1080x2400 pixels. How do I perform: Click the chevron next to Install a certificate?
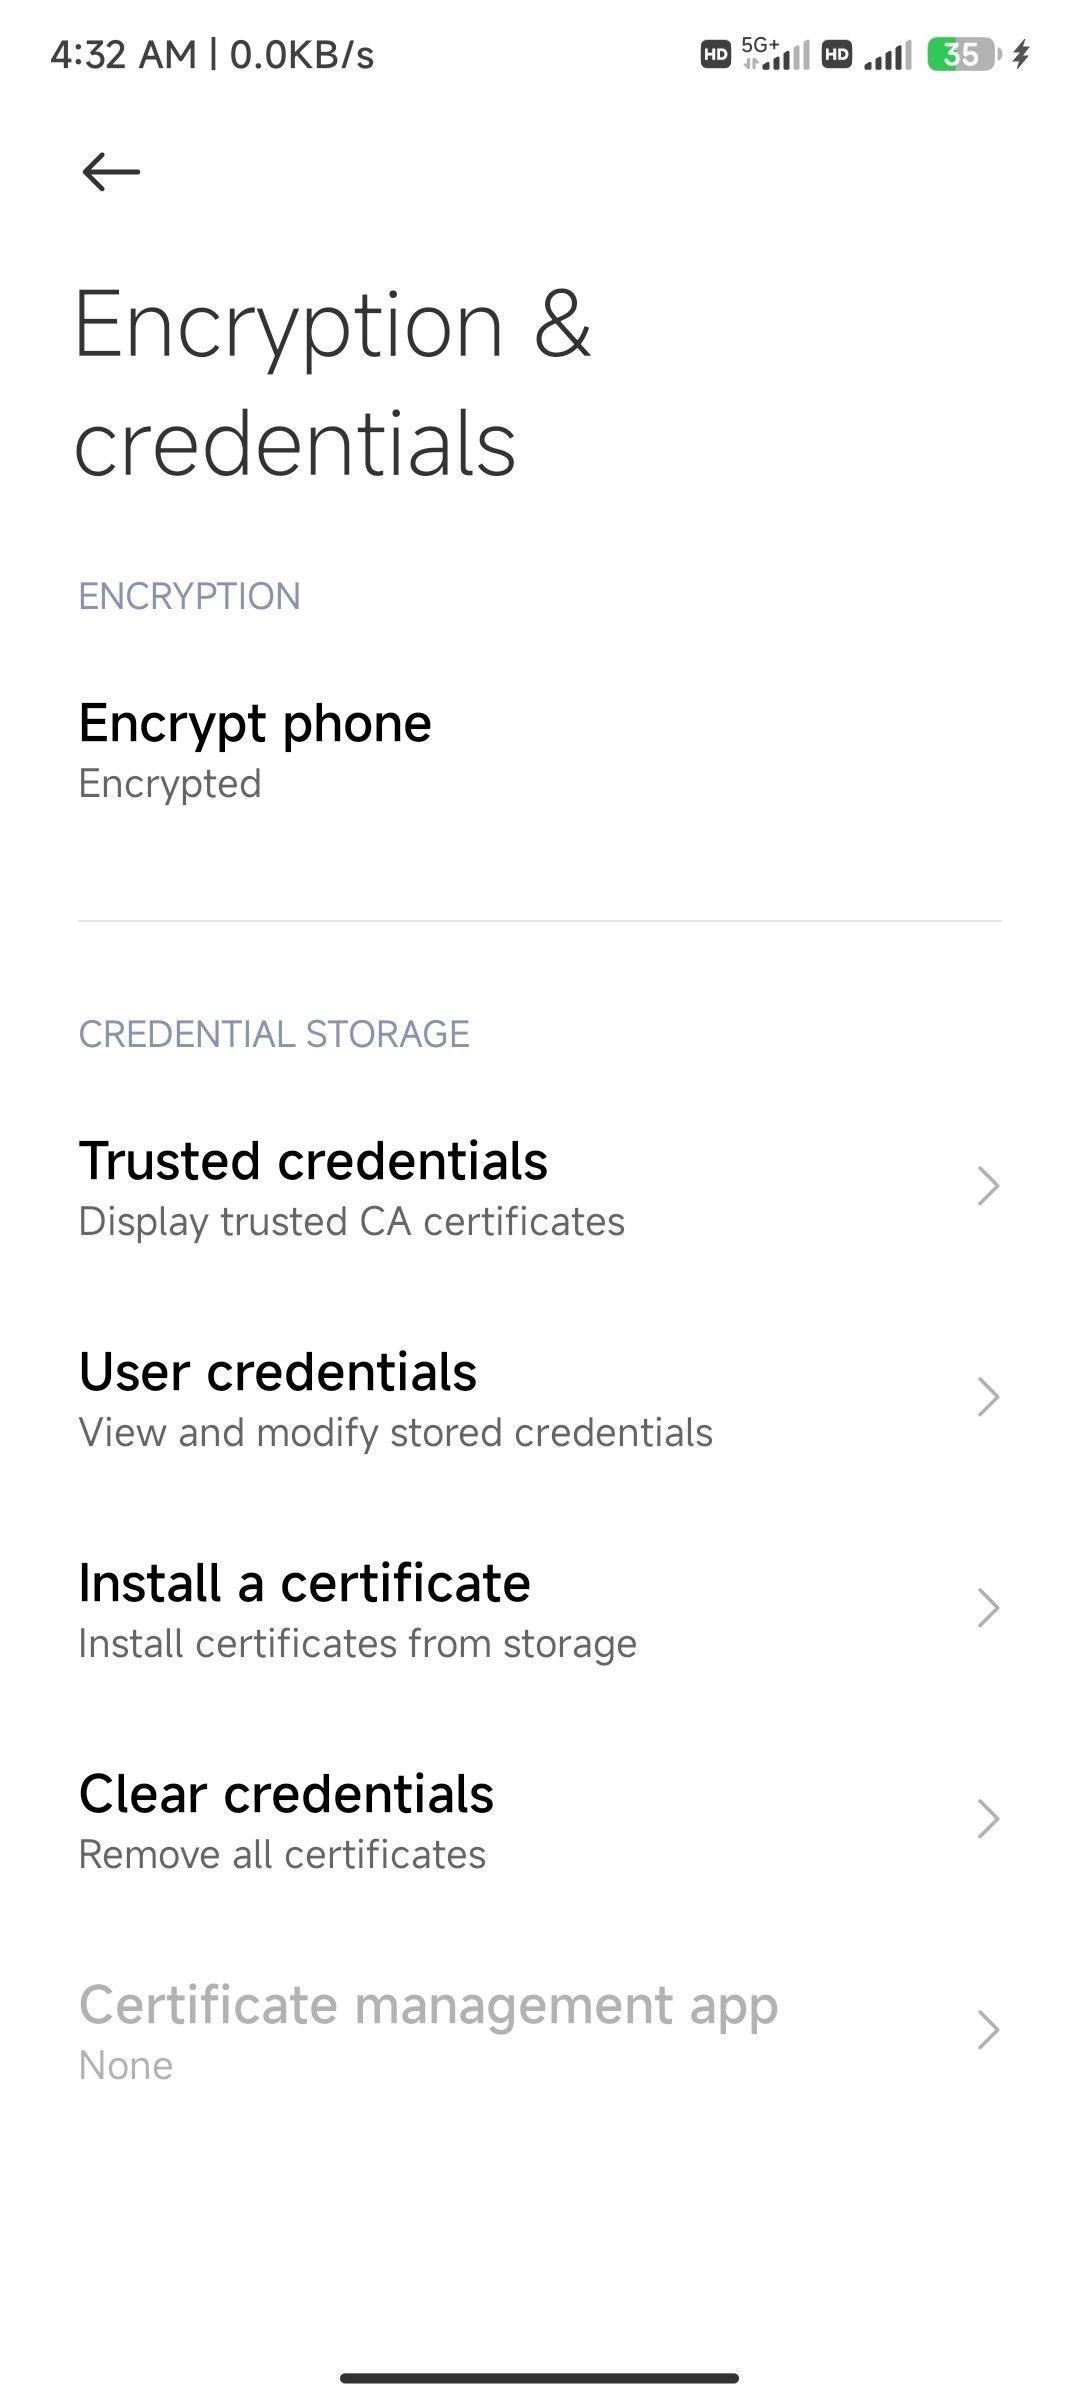point(988,1608)
